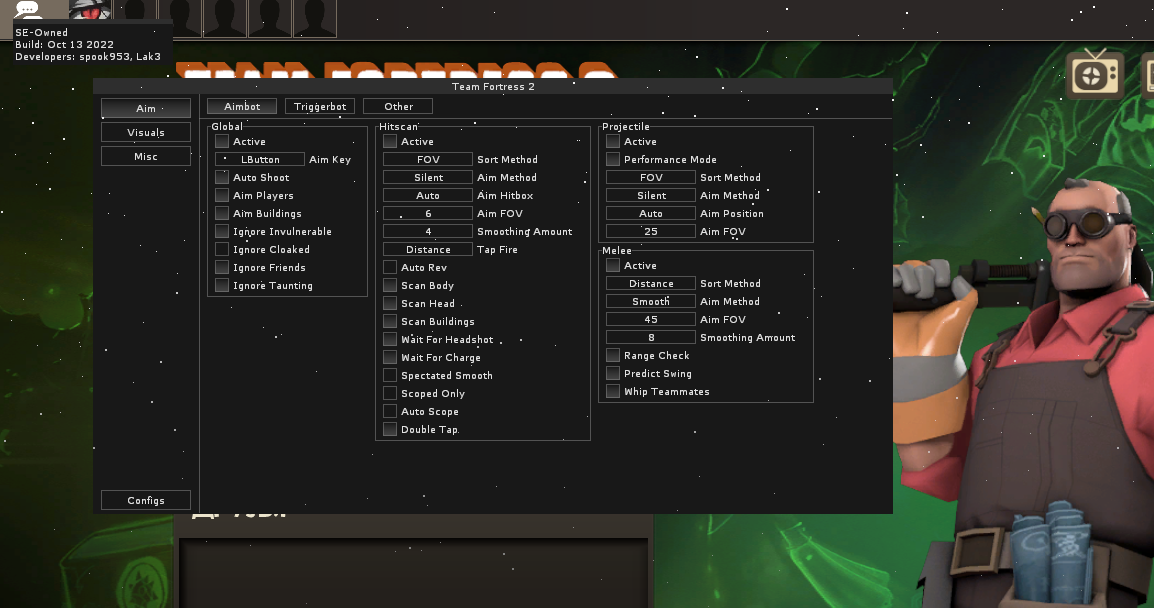This screenshot has width=1154, height=608.
Task: Toggle Ignore Friends checkbox
Action: (222, 267)
